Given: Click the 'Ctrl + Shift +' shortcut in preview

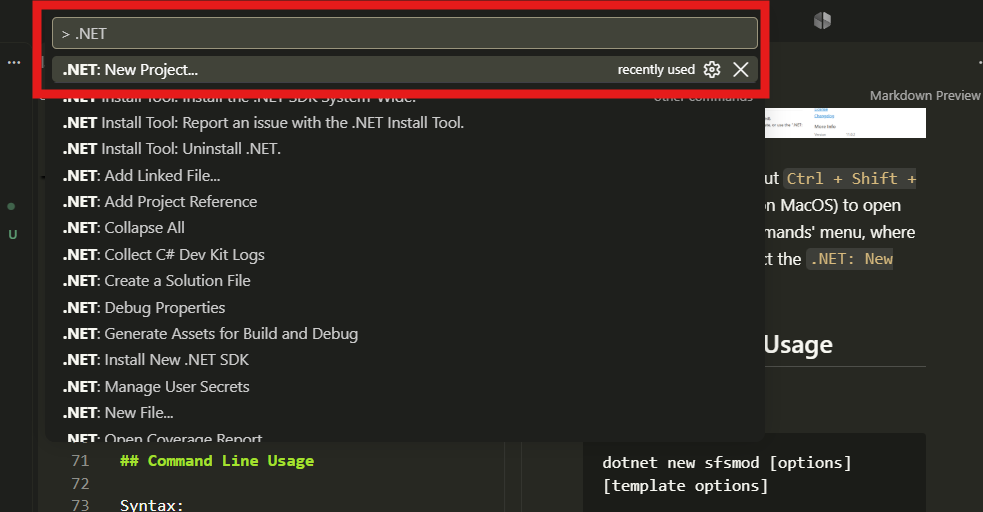Looking at the screenshot, I should pos(851,179).
